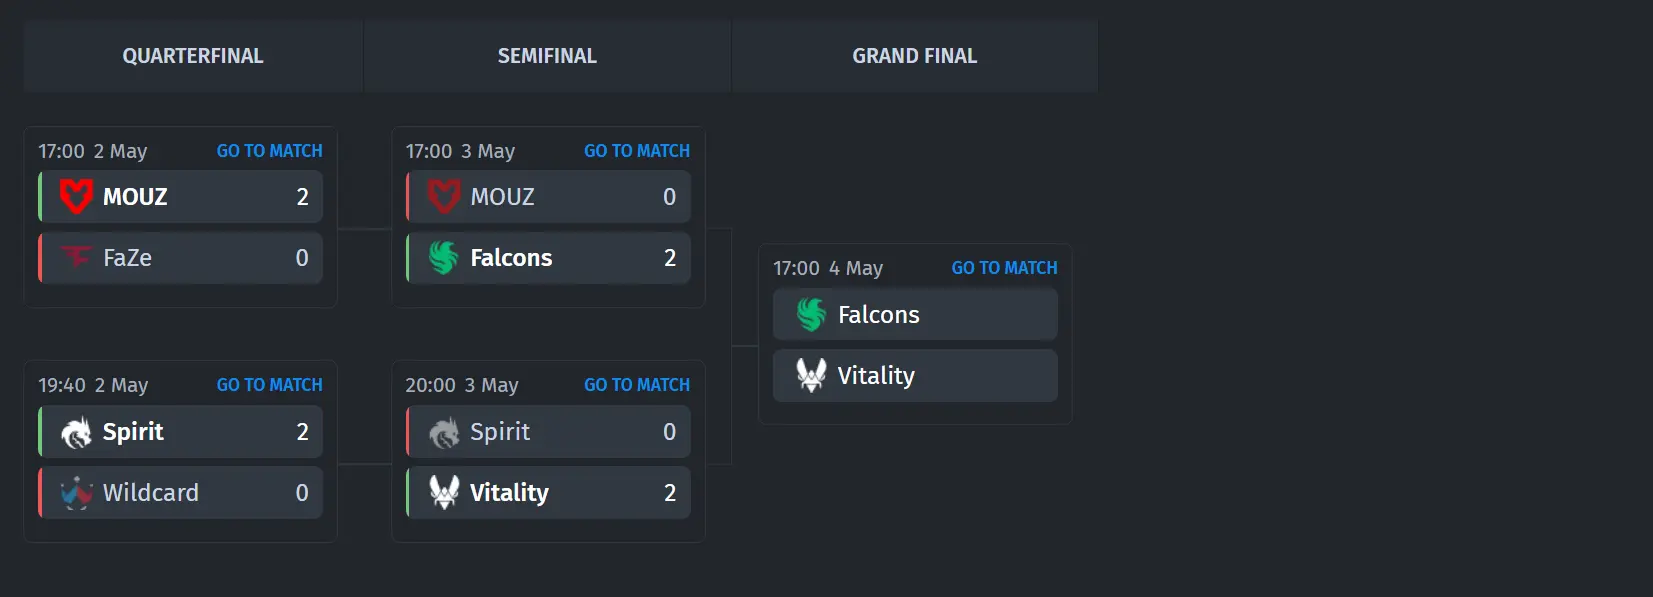Open GO TO MATCH for Spirit vs Vitality

tap(637, 385)
